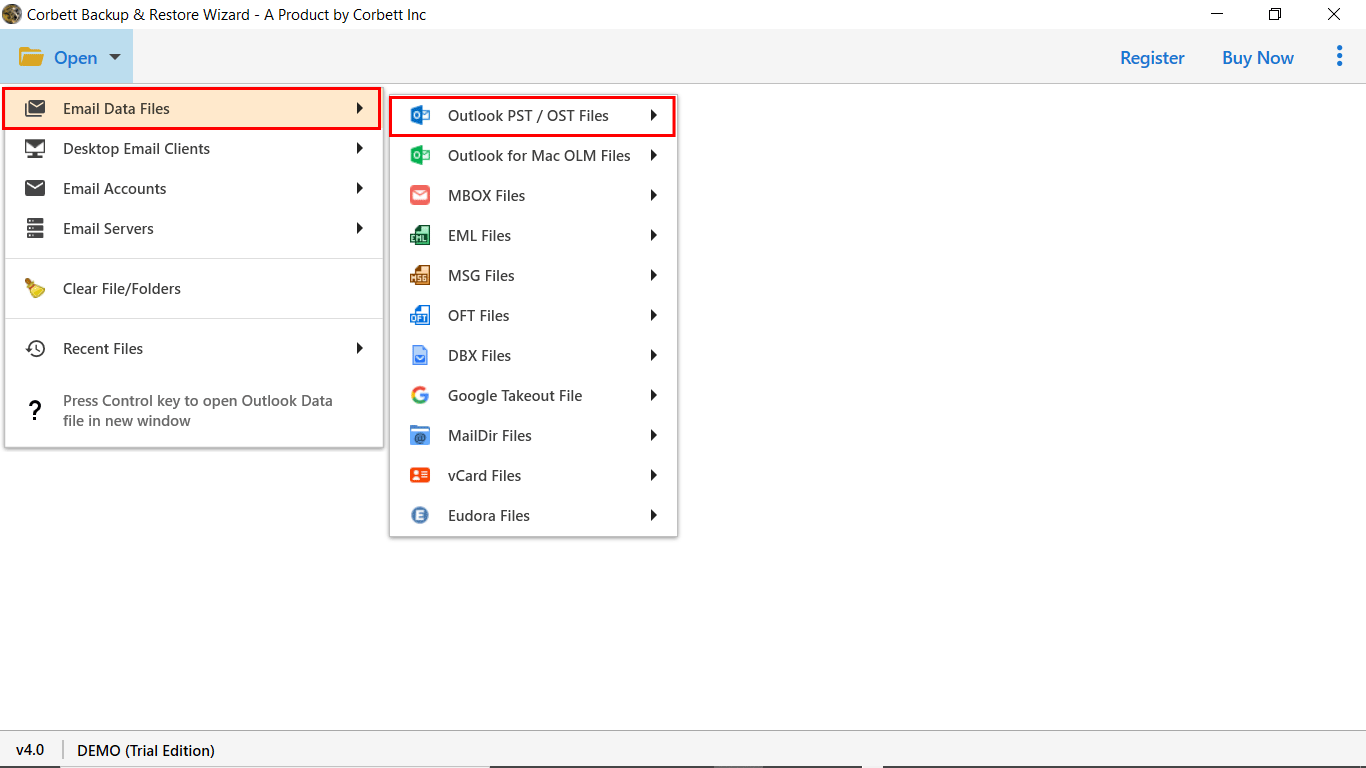This screenshot has height=768, width=1366.
Task: Click the Open button label
Action: (x=76, y=58)
